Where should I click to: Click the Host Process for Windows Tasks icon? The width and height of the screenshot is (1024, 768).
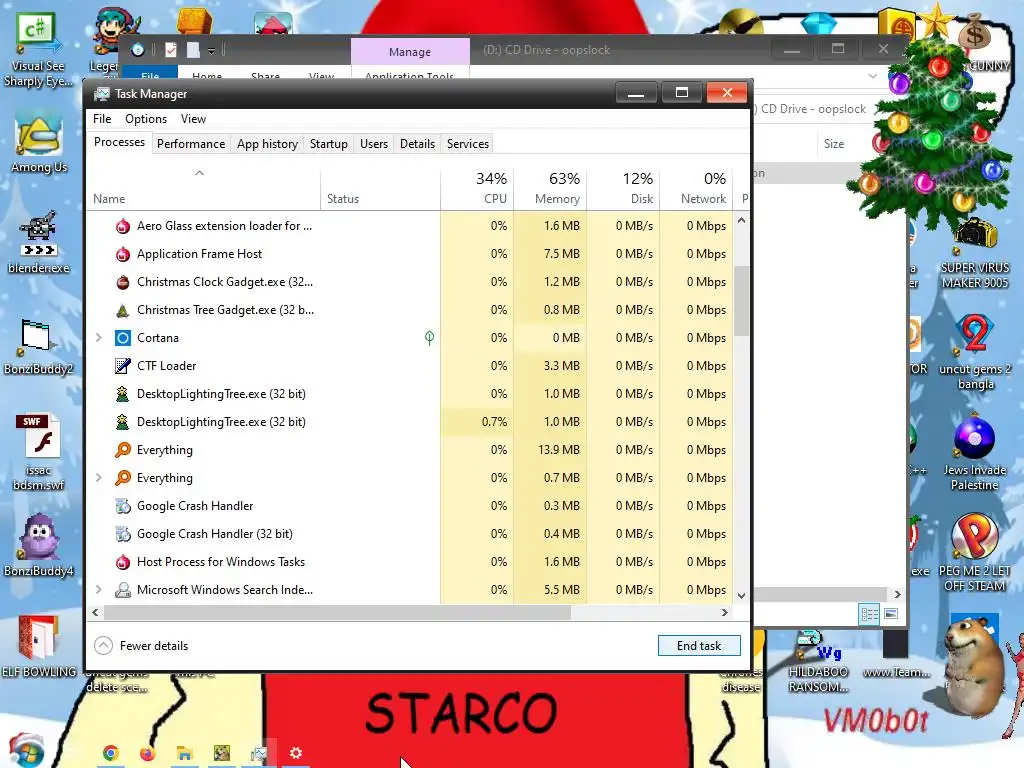pos(123,562)
